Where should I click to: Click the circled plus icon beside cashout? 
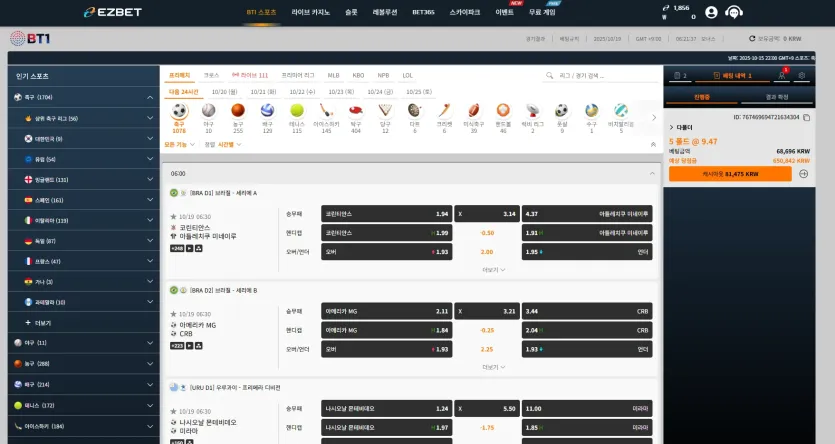tap(804, 174)
